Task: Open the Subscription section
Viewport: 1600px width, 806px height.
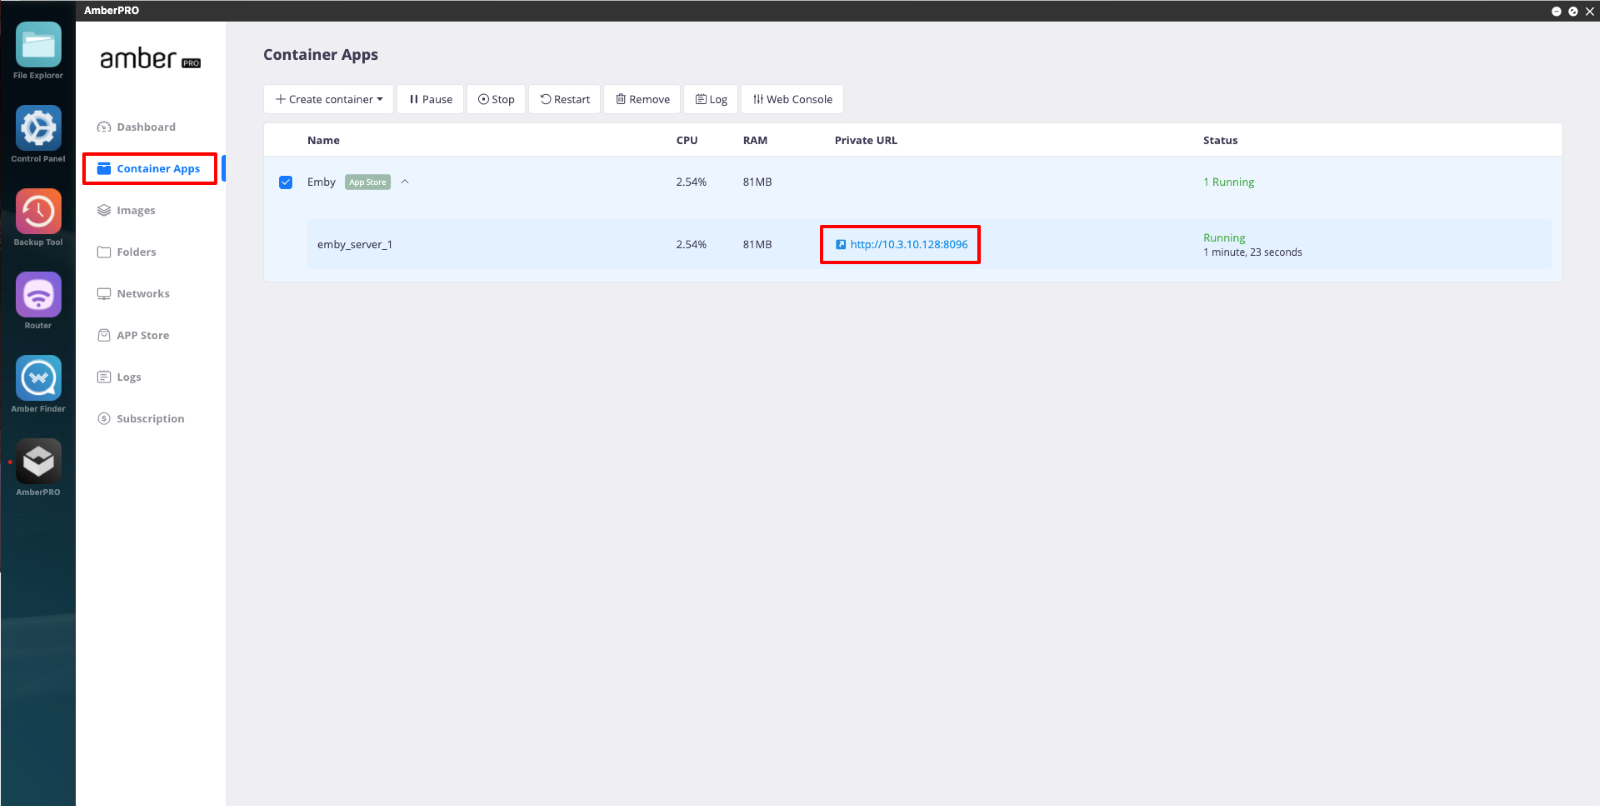Action: 151,419
